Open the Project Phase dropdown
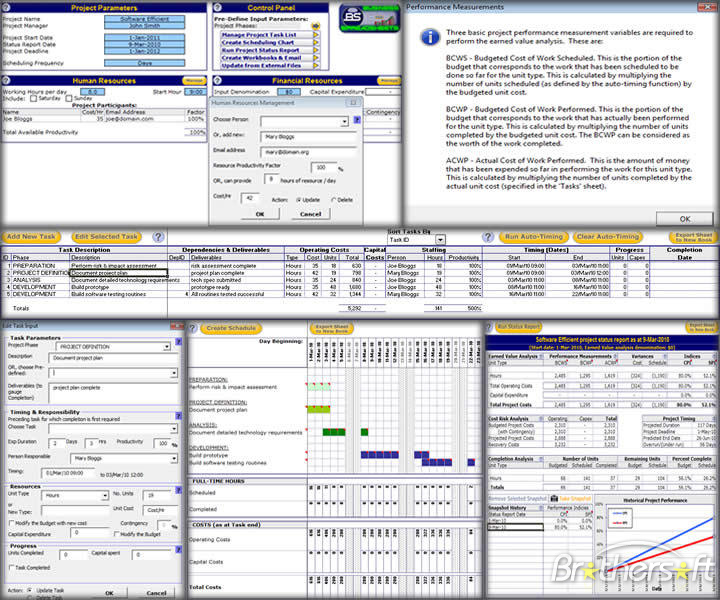Image resolution: width=720 pixels, height=600 pixels. pos(167,347)
